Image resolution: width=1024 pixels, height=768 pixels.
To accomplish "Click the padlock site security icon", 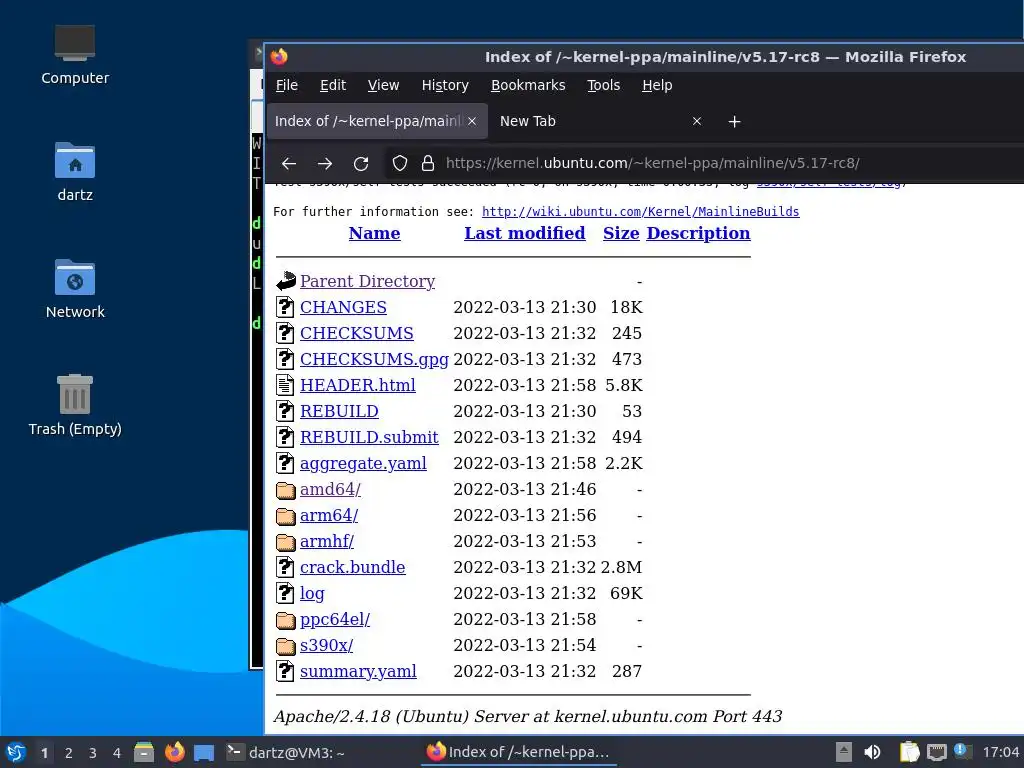I will (x=428, y=163).
